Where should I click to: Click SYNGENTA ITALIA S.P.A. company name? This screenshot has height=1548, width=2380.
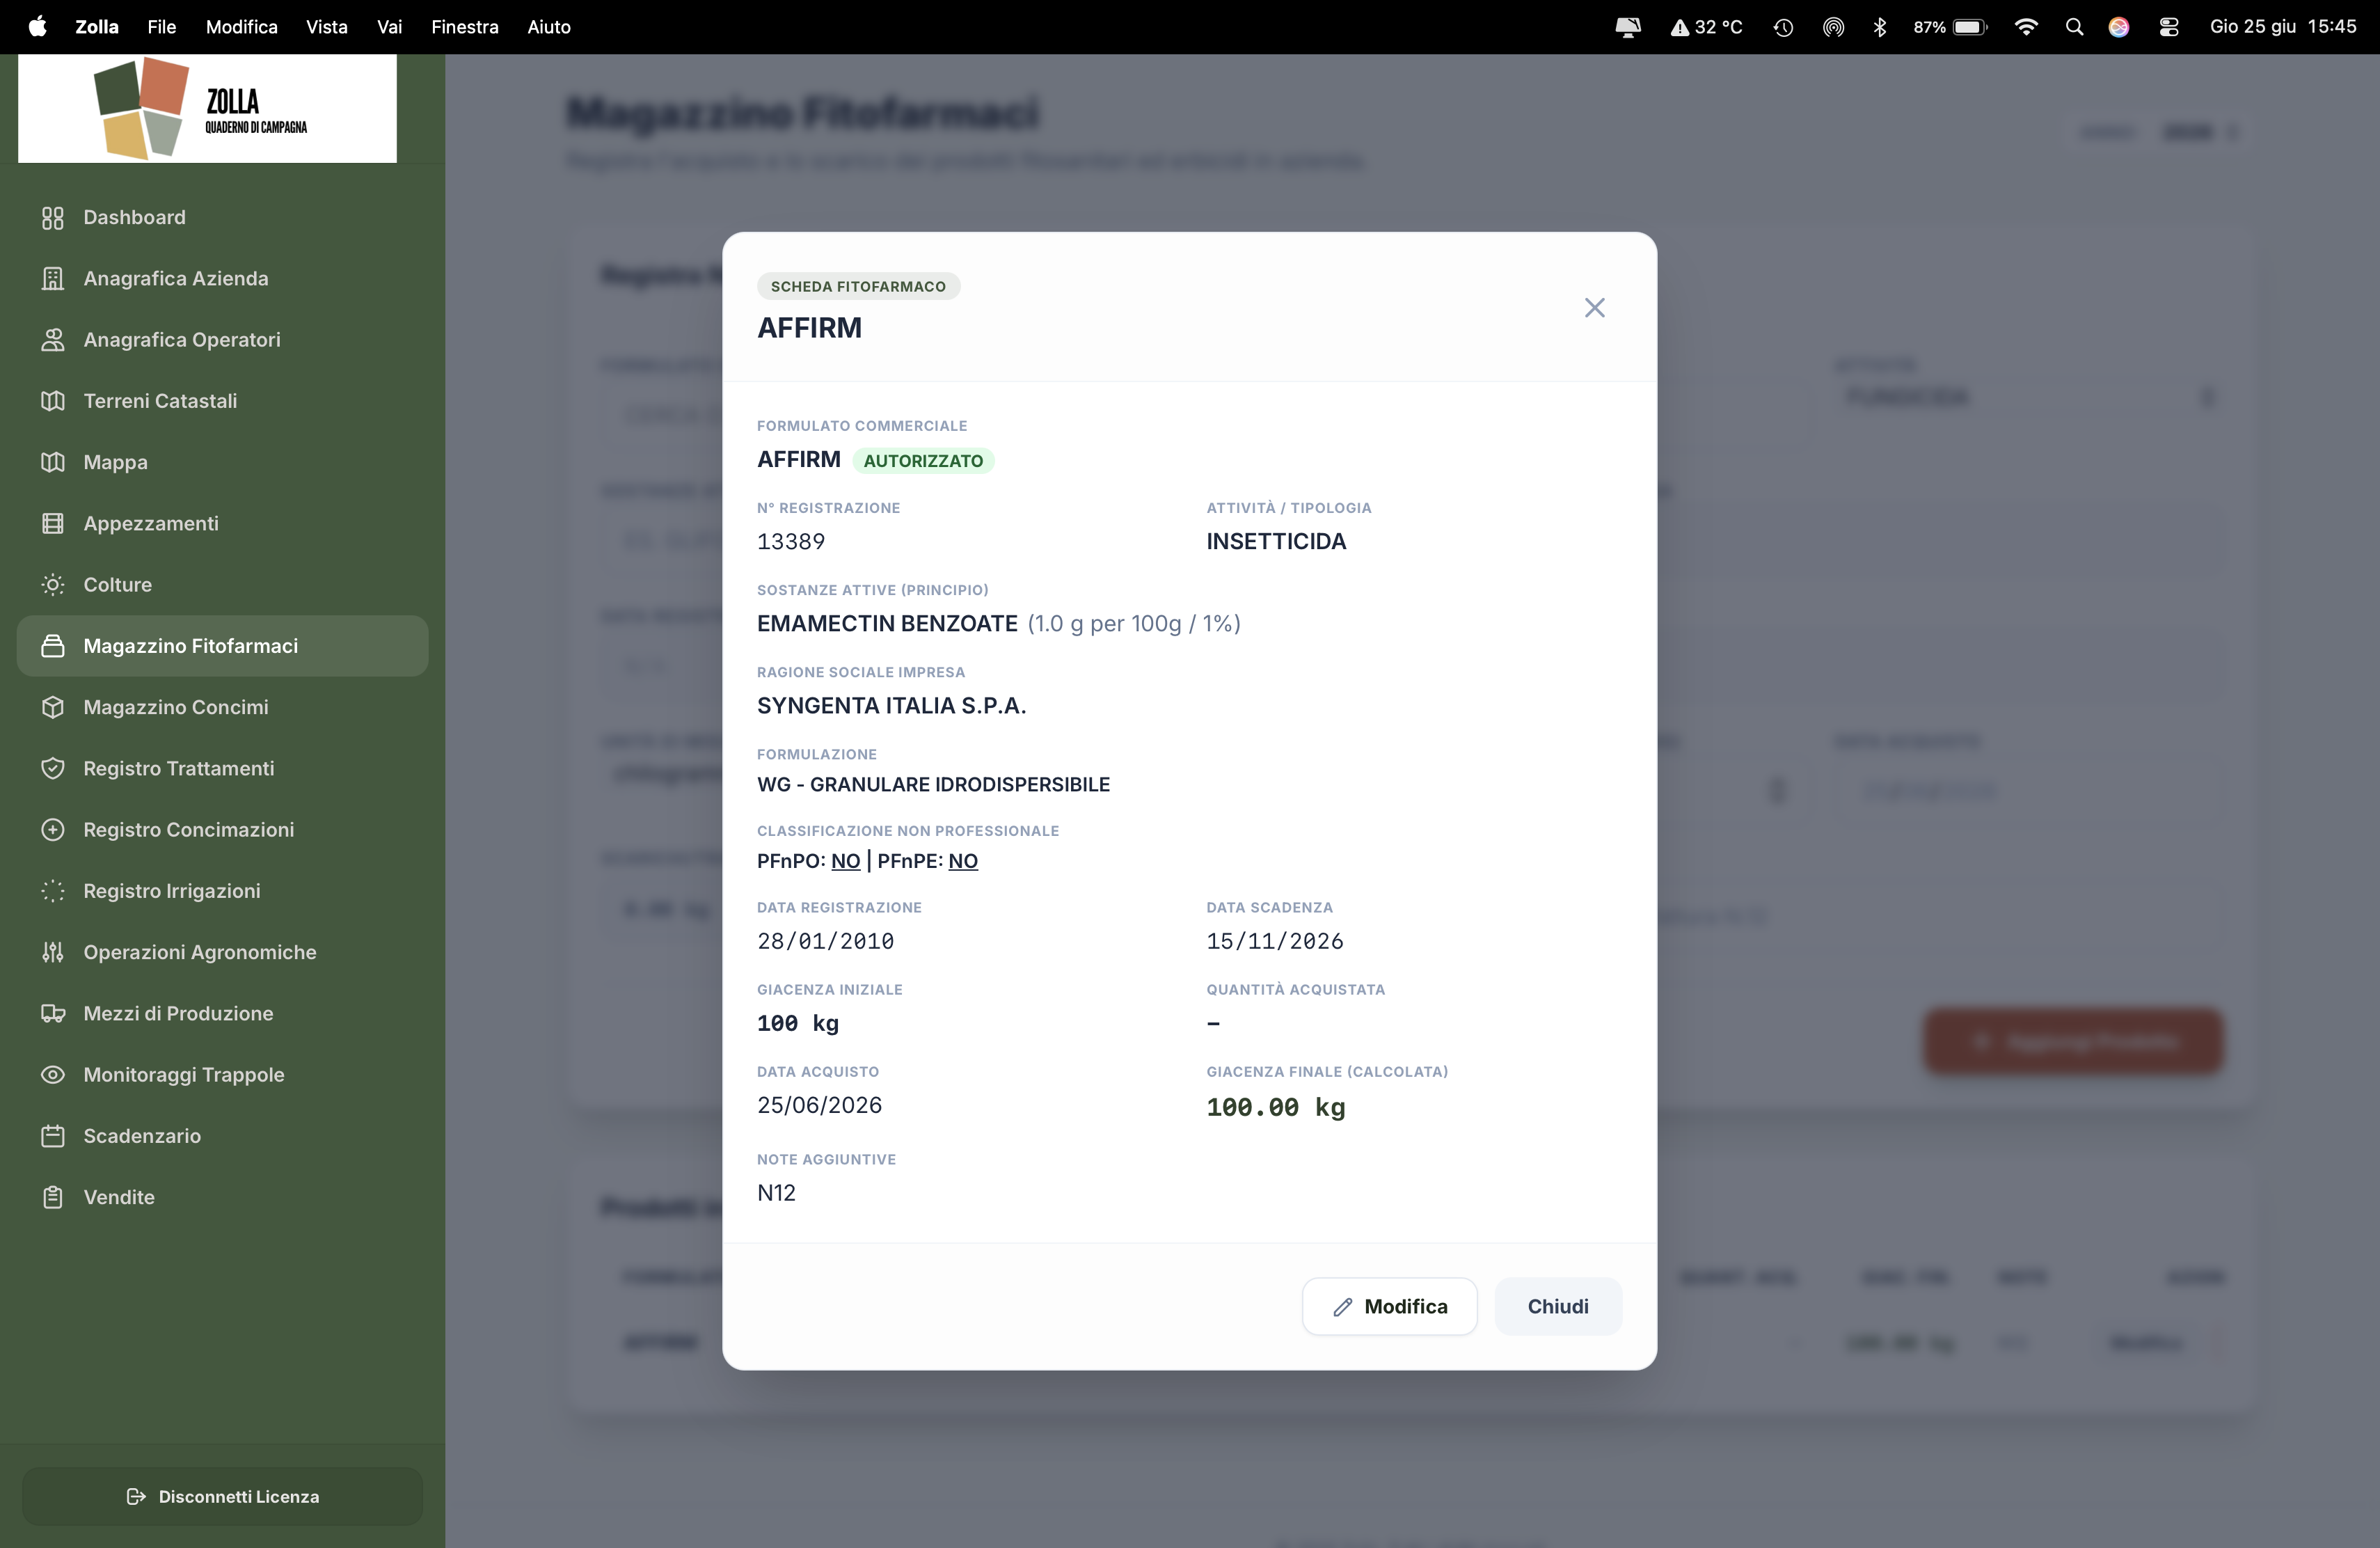point(892,705)
